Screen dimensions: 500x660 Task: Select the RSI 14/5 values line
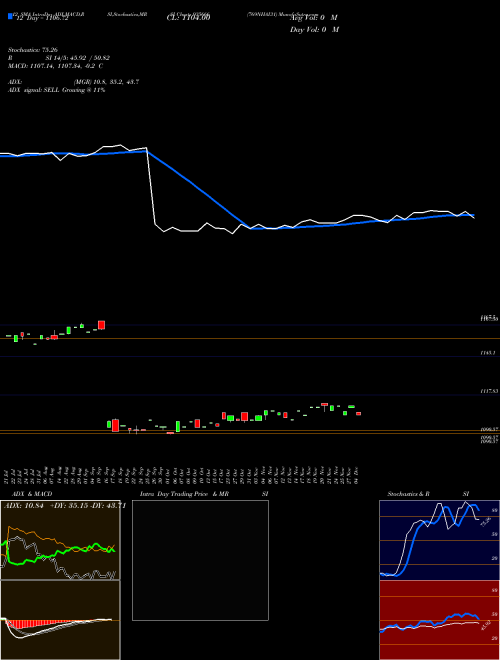[59, 58]
